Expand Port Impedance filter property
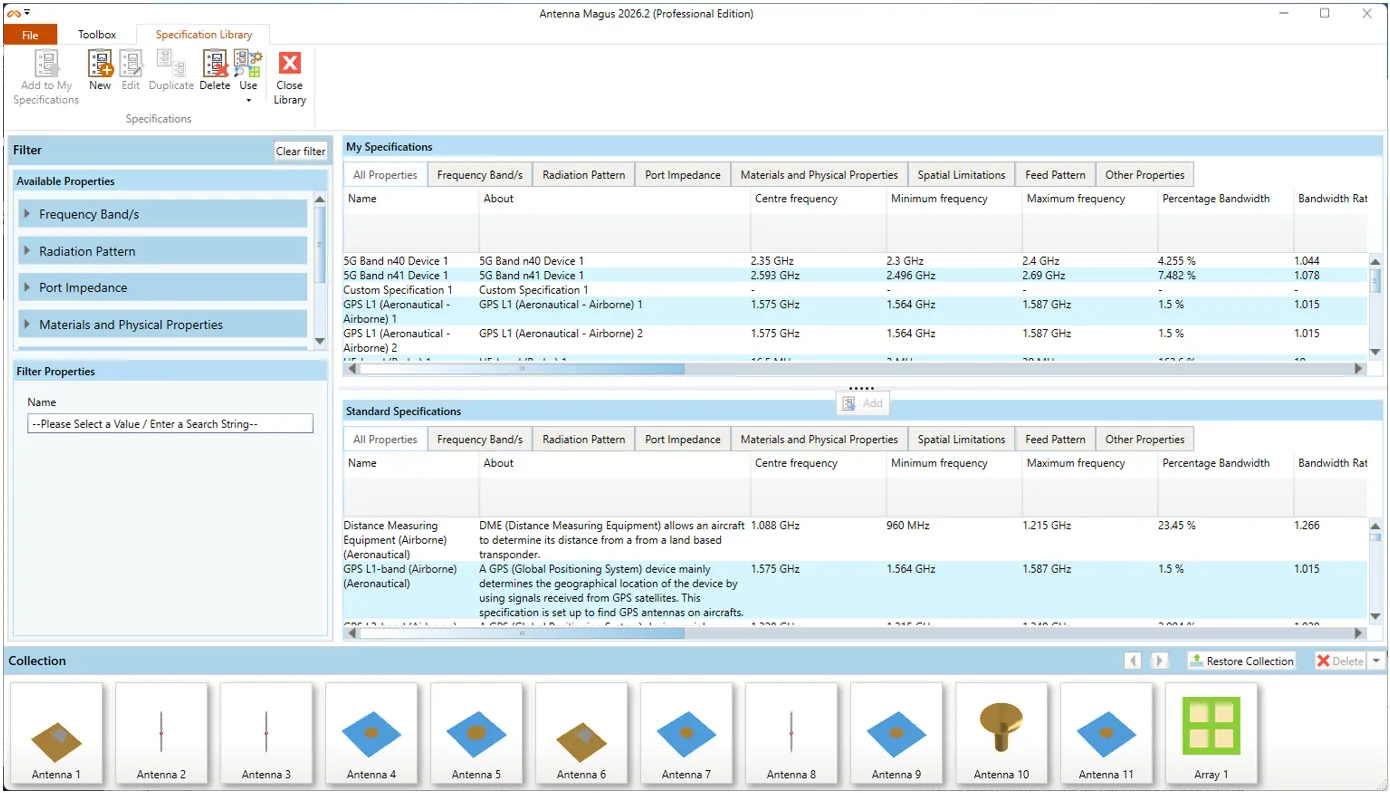This screenshot has width=1390, height=793. pyautogui.click(x=163, y=288)
